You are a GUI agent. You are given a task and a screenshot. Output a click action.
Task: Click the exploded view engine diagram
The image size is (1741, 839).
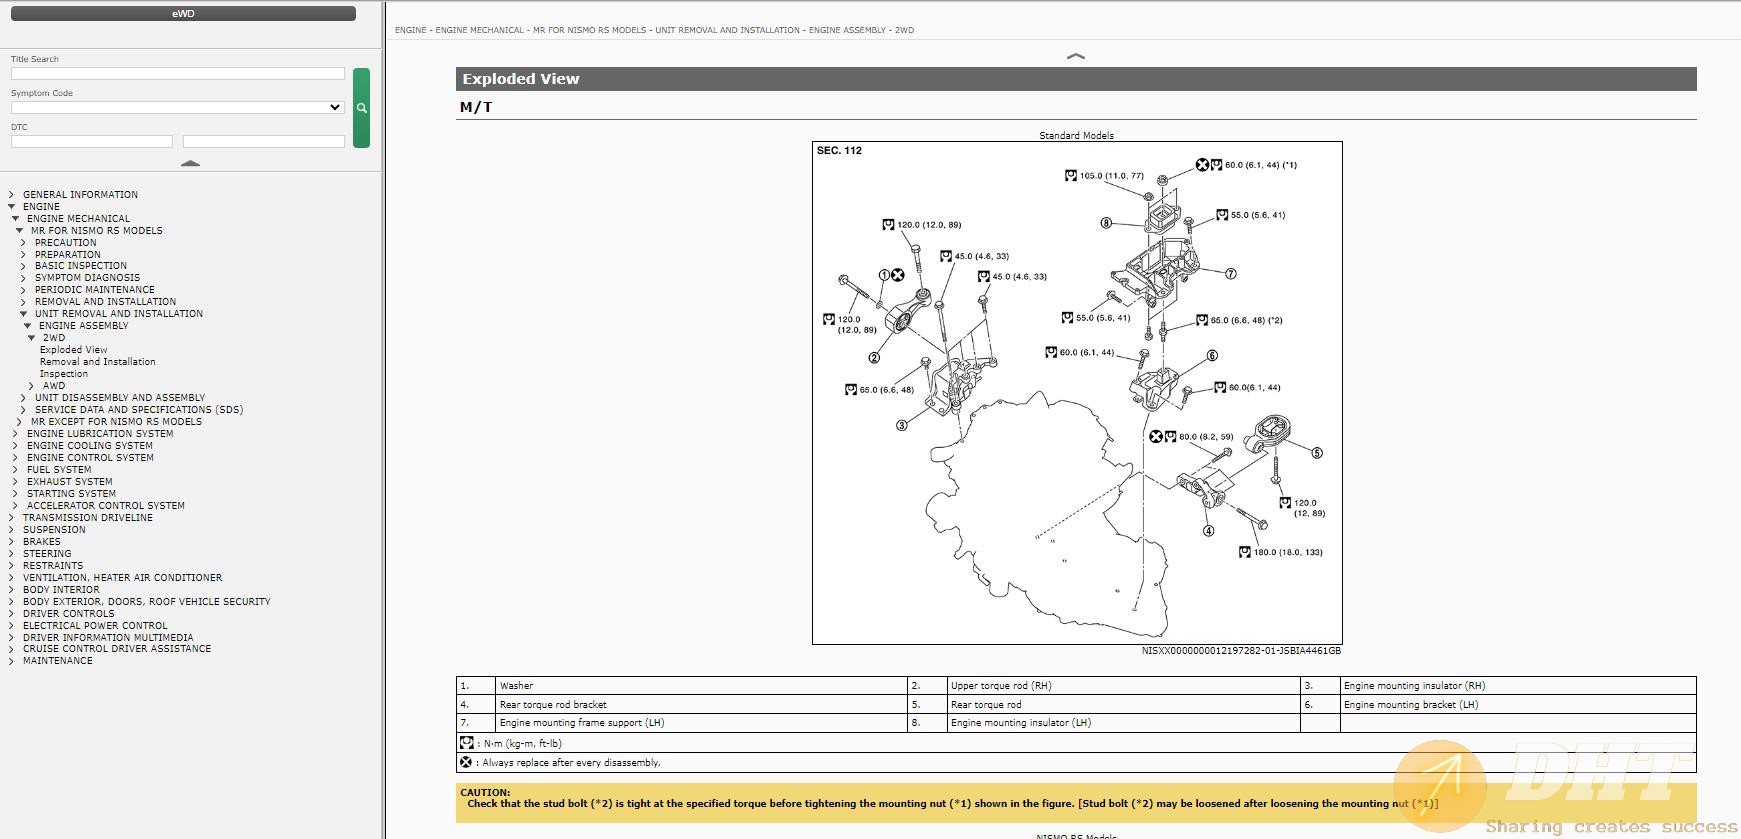pos(1077,393)
